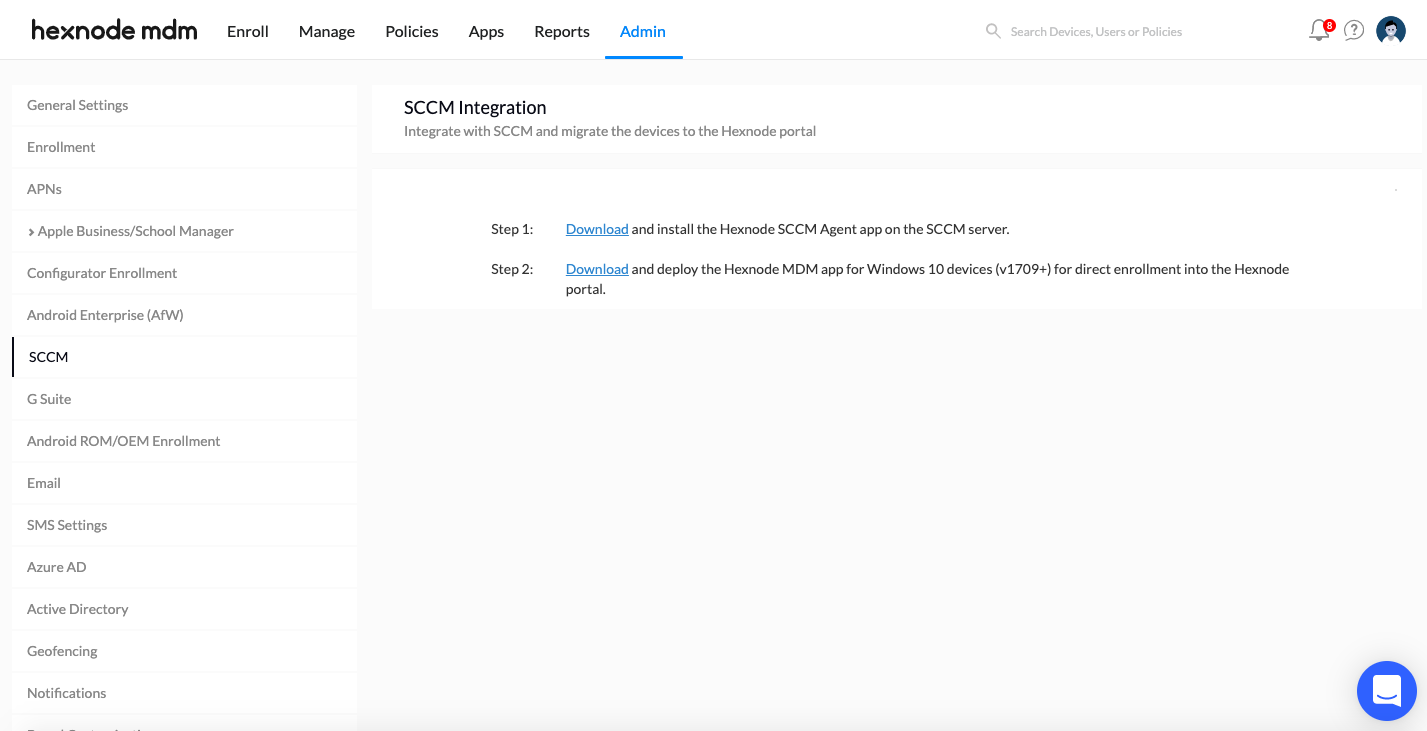This screenshot has height=731, width=1427.
Task: Click the help question mark icon
Action: pos(1354,30)
